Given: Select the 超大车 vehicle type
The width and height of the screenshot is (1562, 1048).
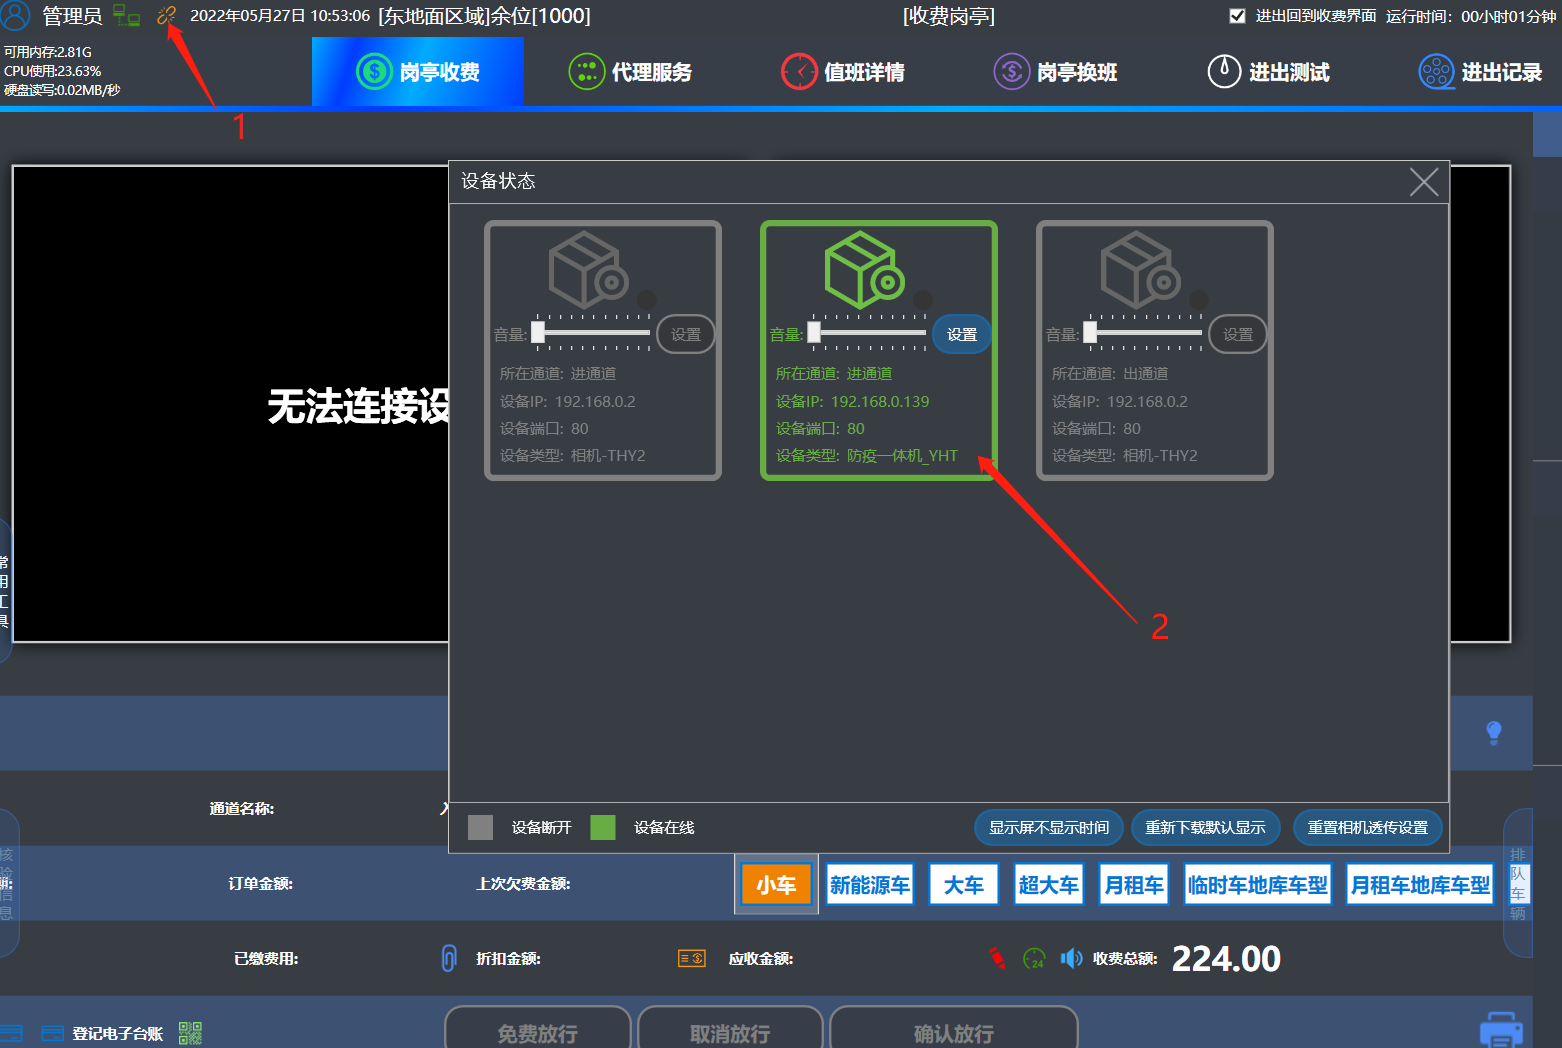Looking at the screenshot, I should click(1048, 884).
